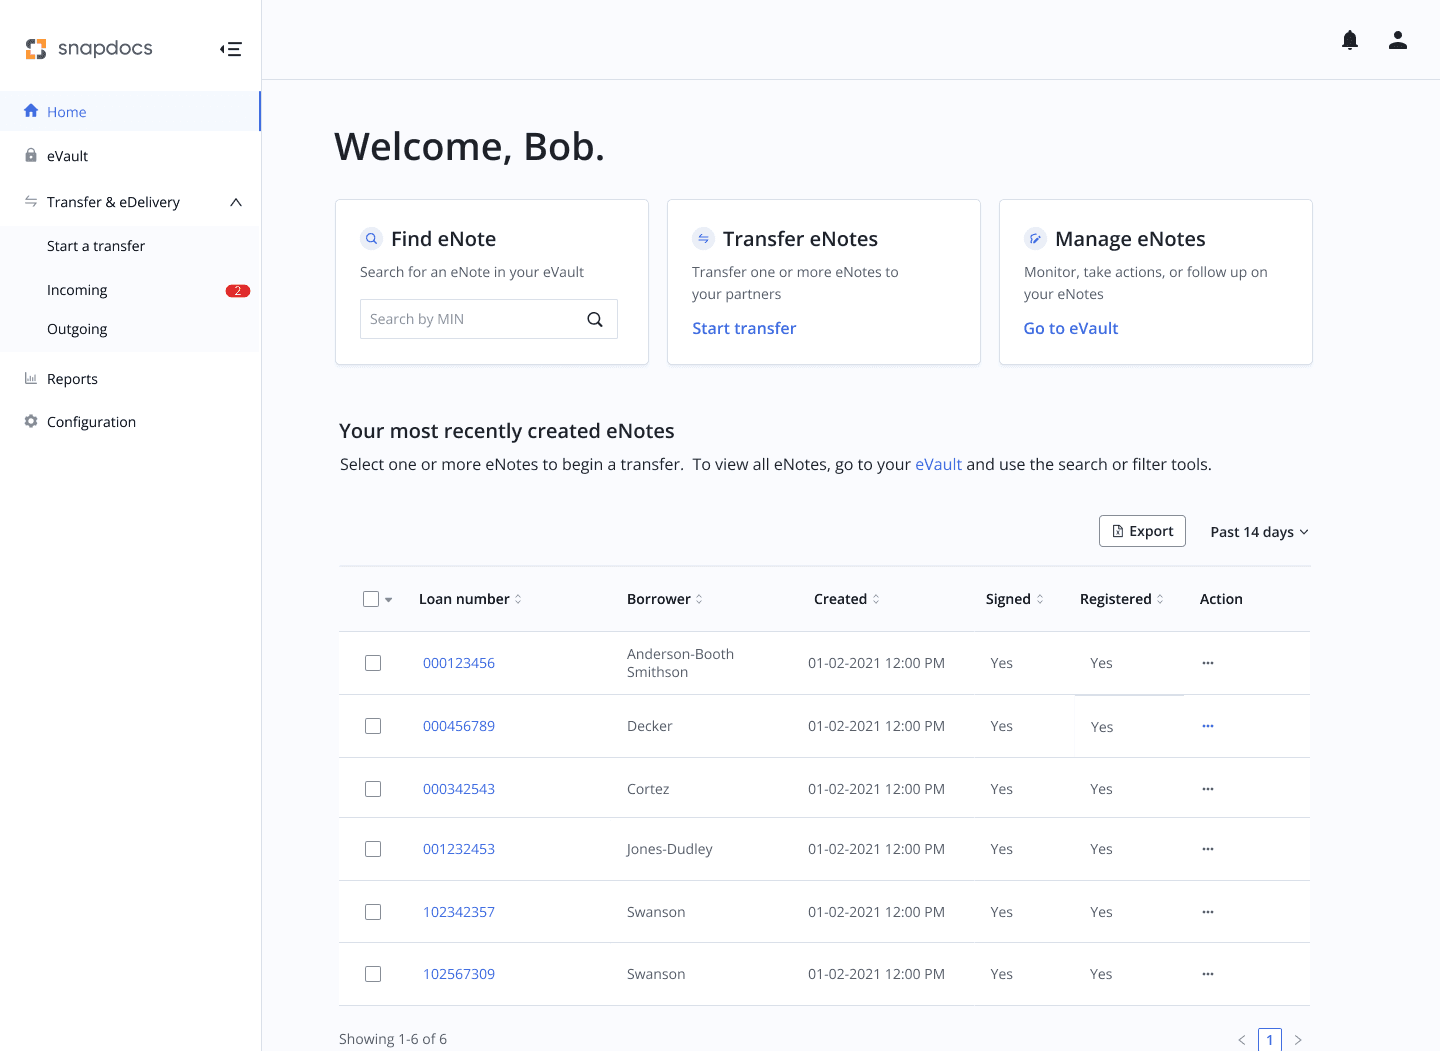Select checkbox for loan 102567309

pyautogui.click(x=373, y=974)
